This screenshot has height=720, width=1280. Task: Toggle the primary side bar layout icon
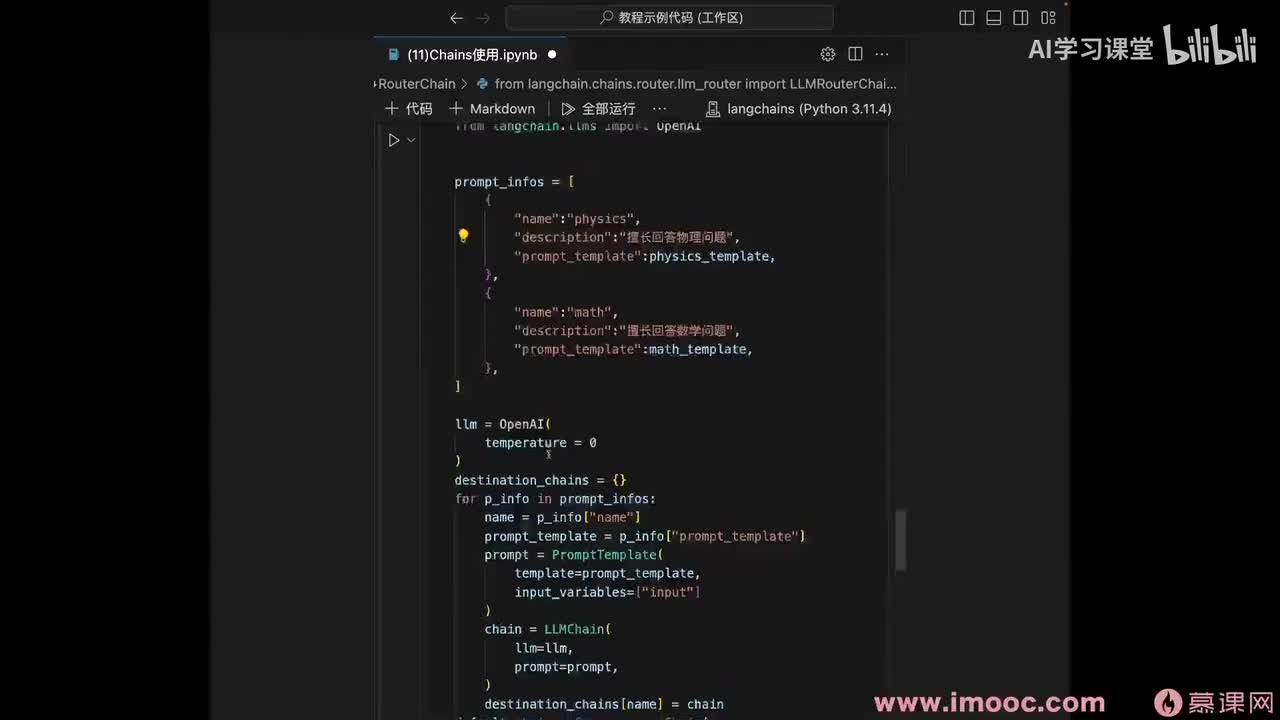click(967, 18)
